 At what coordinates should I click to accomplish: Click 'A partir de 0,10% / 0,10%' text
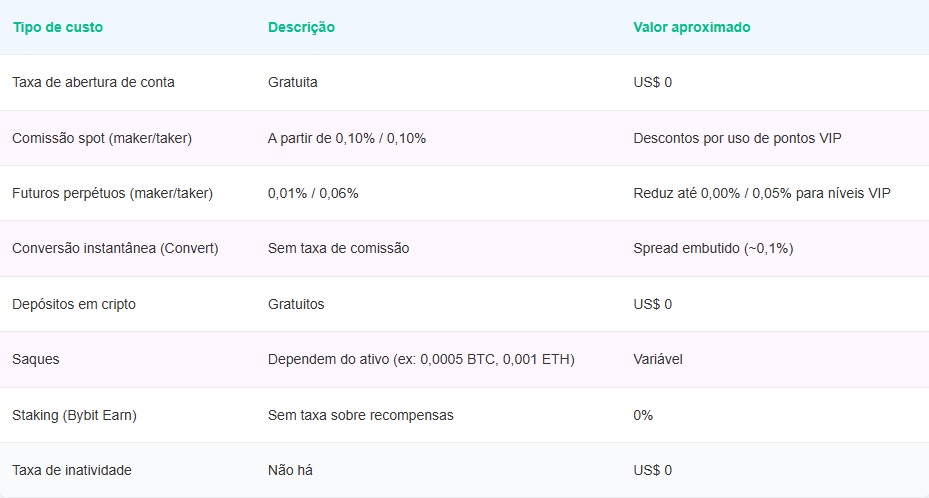[x=347, y=138]
